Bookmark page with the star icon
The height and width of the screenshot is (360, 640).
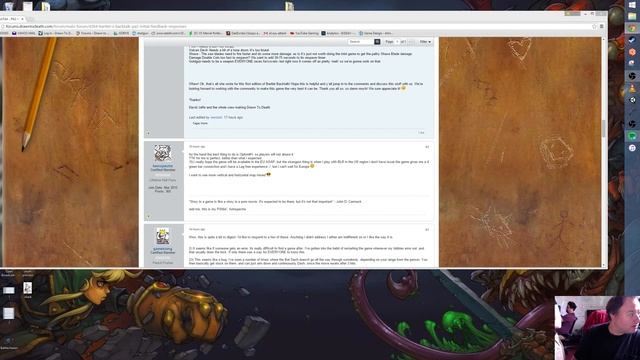click(x=594, y=27)
